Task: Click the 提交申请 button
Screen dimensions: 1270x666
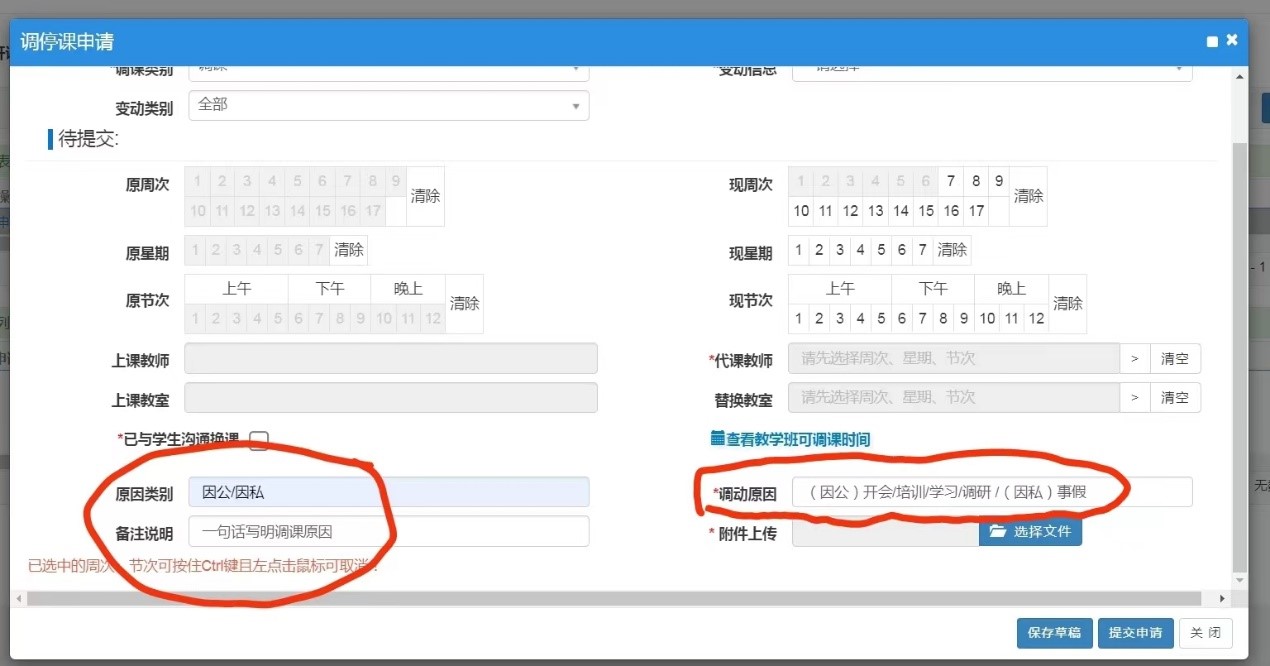Action: 1135,633
